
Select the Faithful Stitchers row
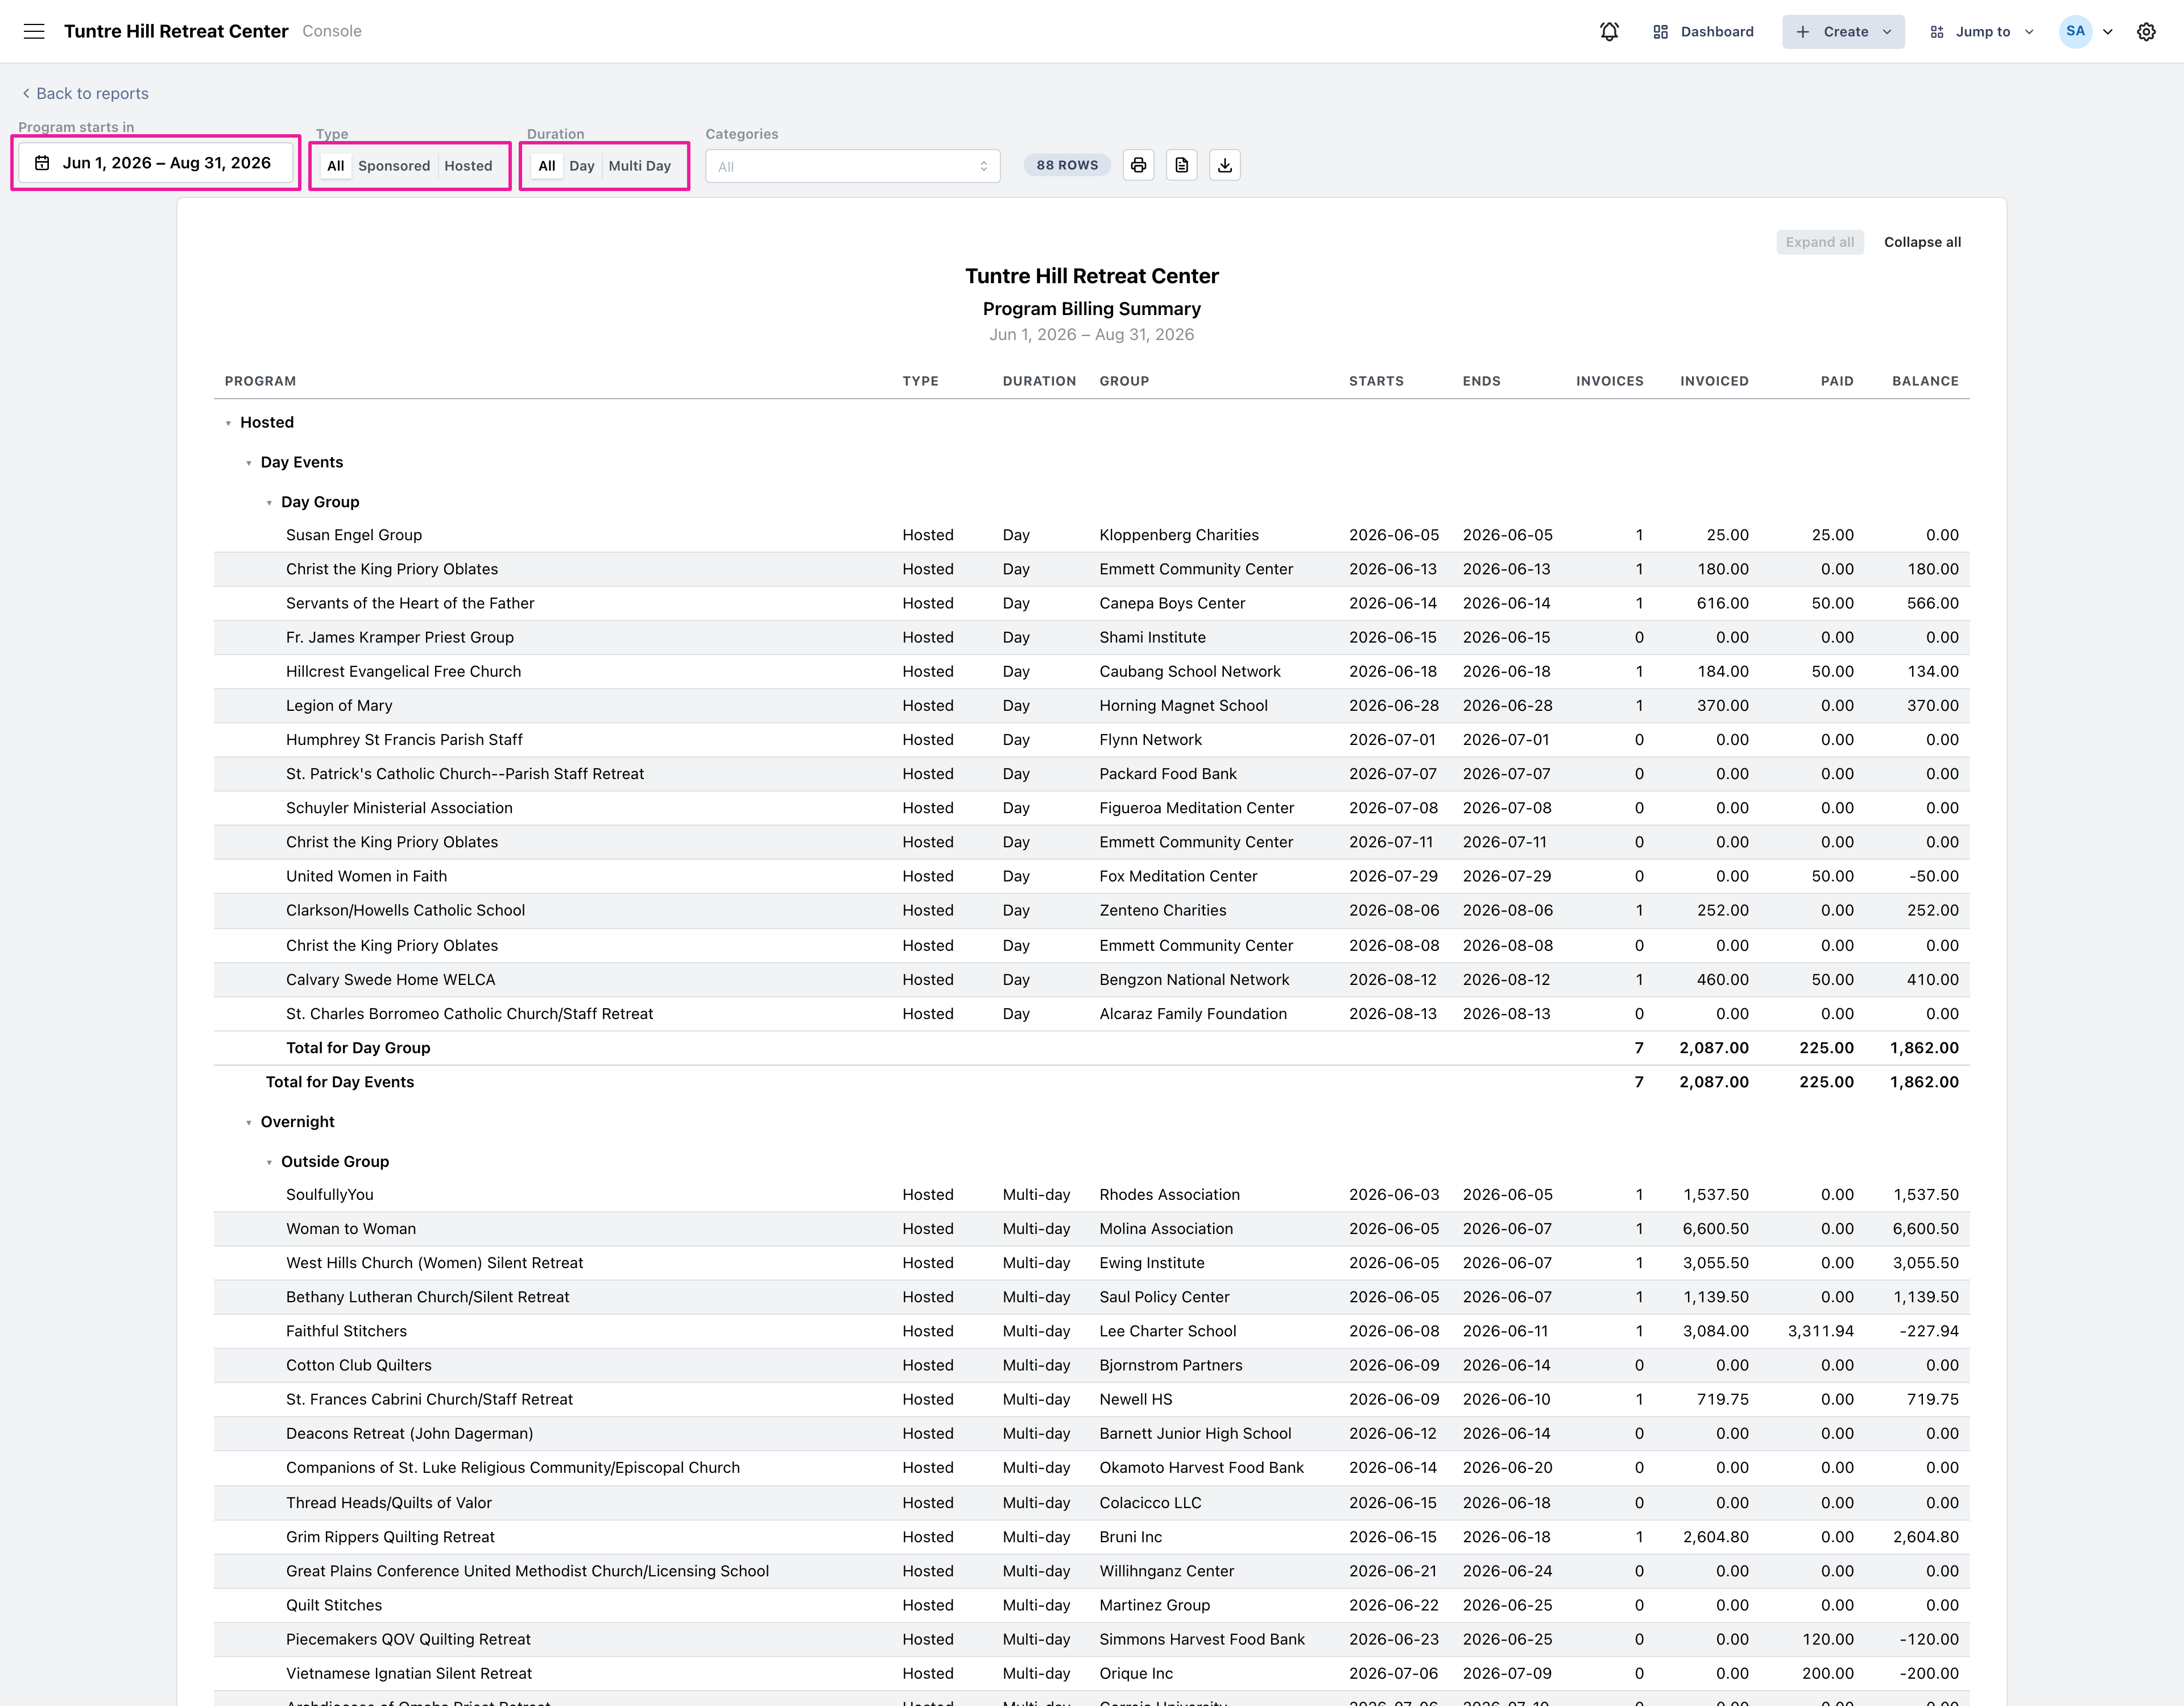[1091, 1331]
